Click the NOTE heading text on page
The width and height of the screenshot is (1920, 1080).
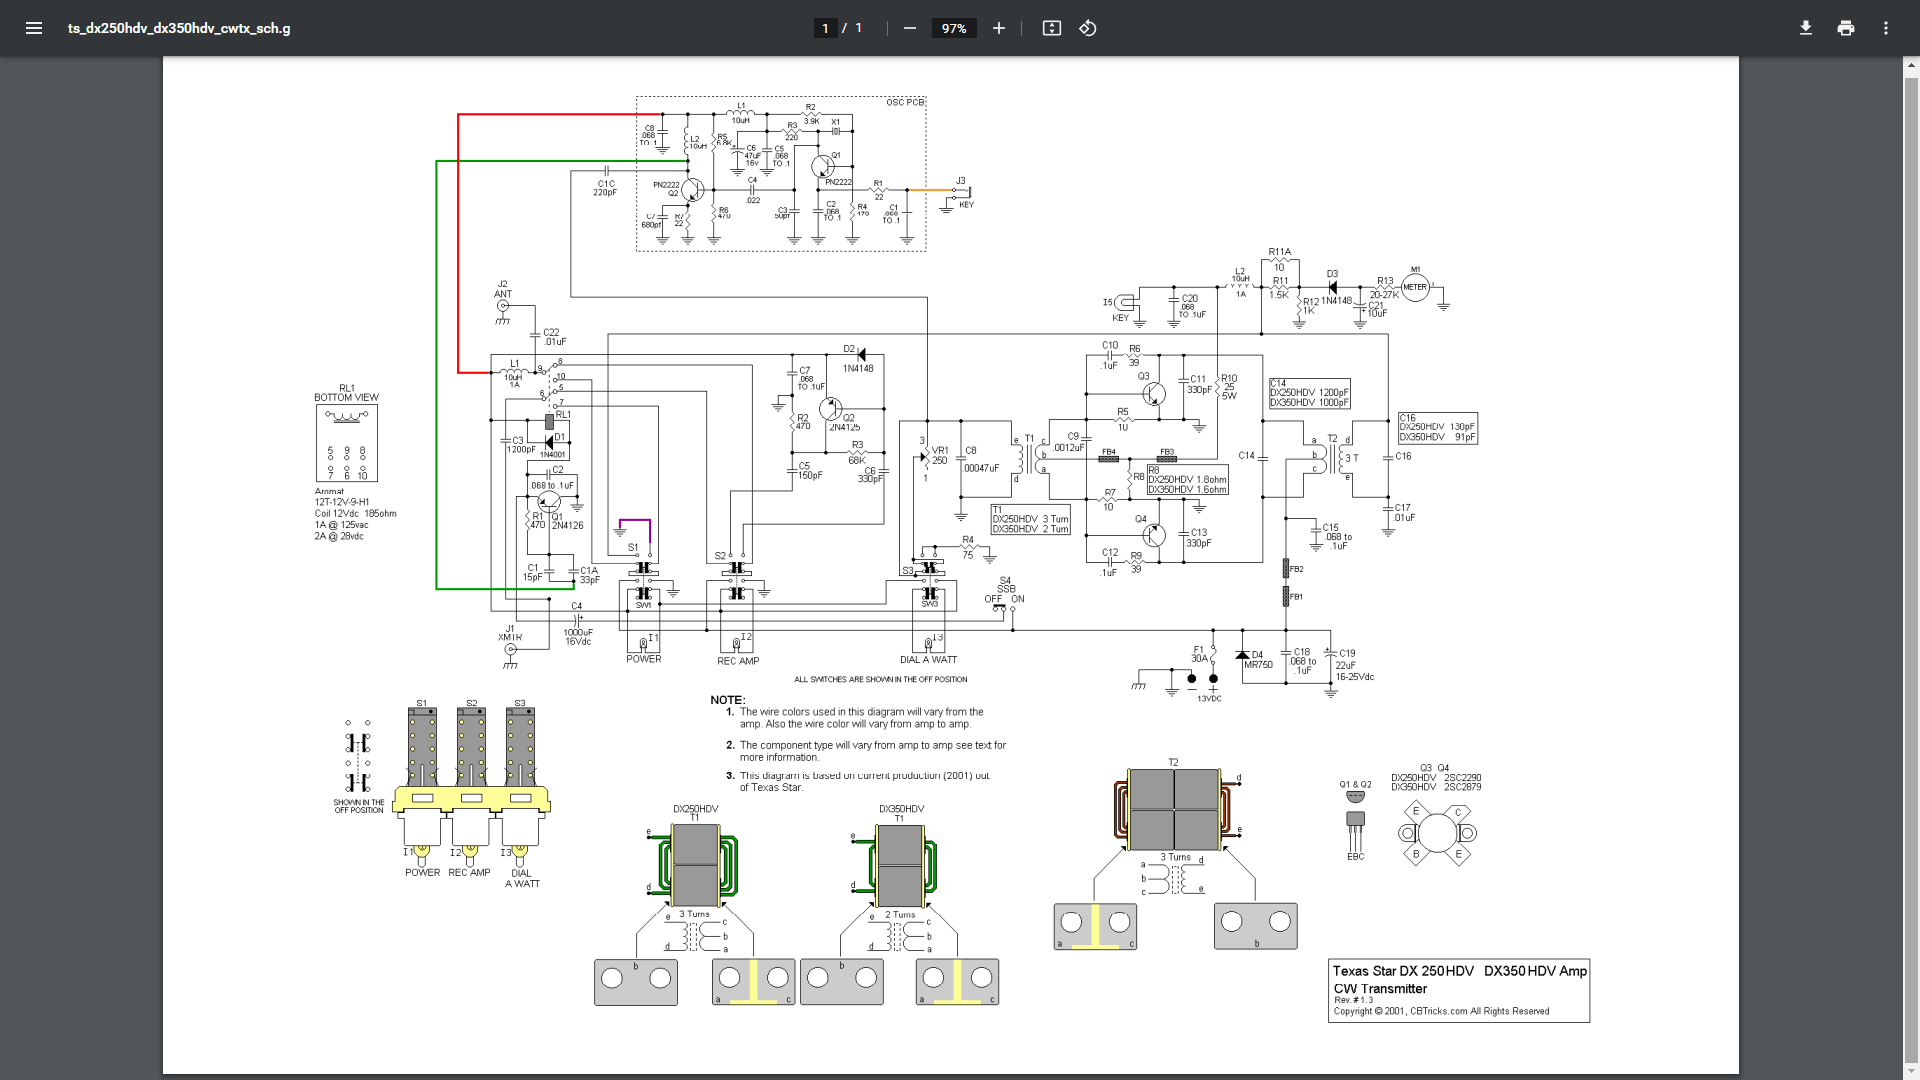click(x=727, y=700)
